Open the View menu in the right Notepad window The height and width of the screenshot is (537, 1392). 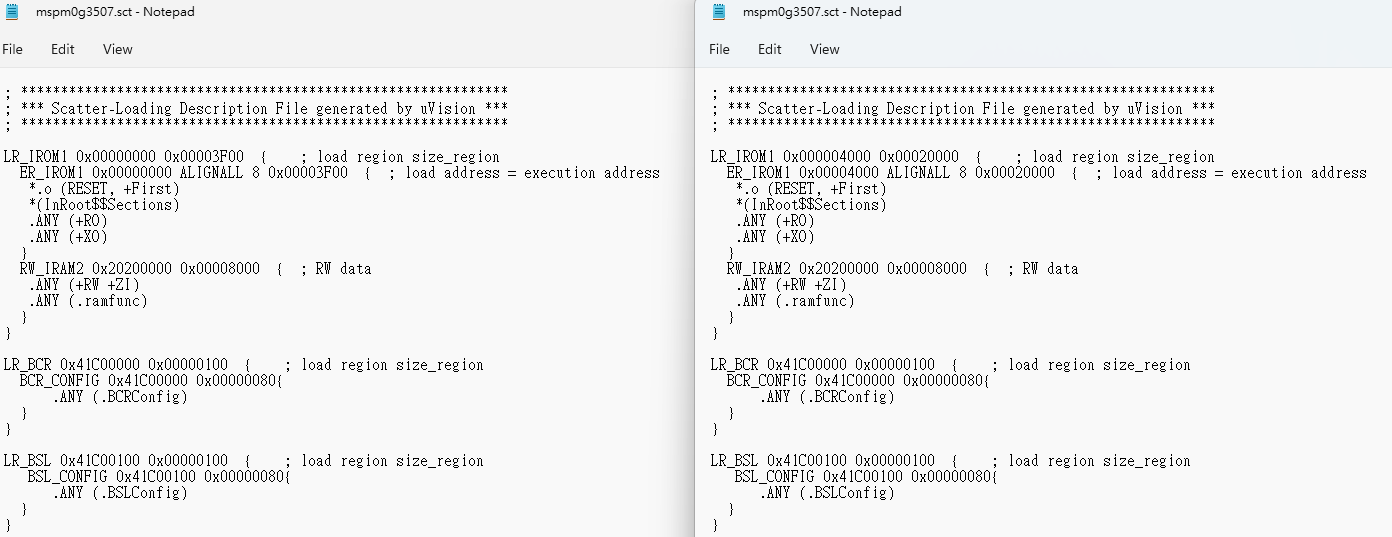pos(824,49)
